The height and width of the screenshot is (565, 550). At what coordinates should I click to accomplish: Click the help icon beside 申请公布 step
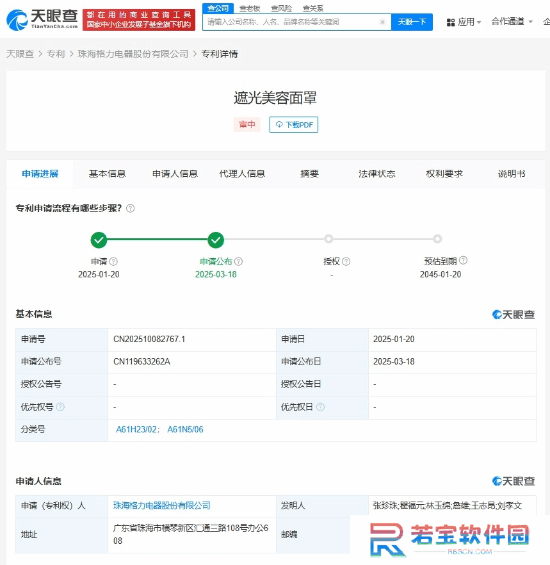tap(239, 261)
